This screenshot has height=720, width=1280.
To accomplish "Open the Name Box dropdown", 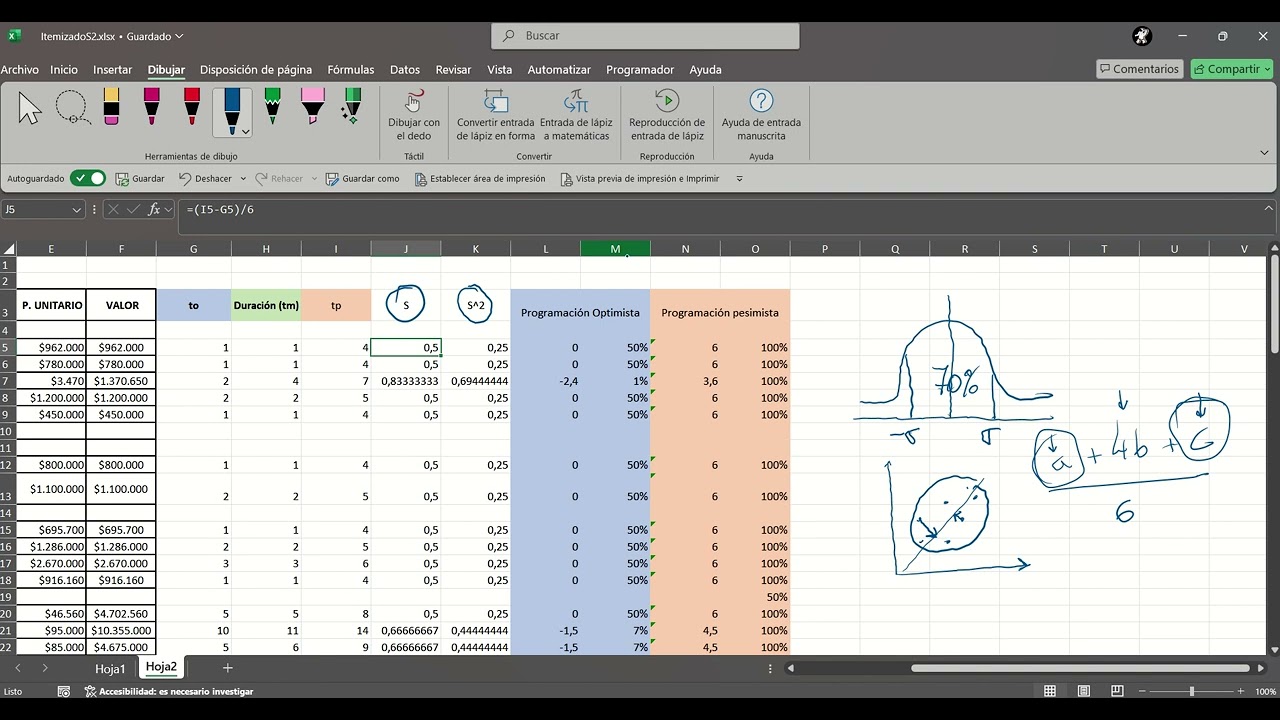I will (x=76, y=210).
